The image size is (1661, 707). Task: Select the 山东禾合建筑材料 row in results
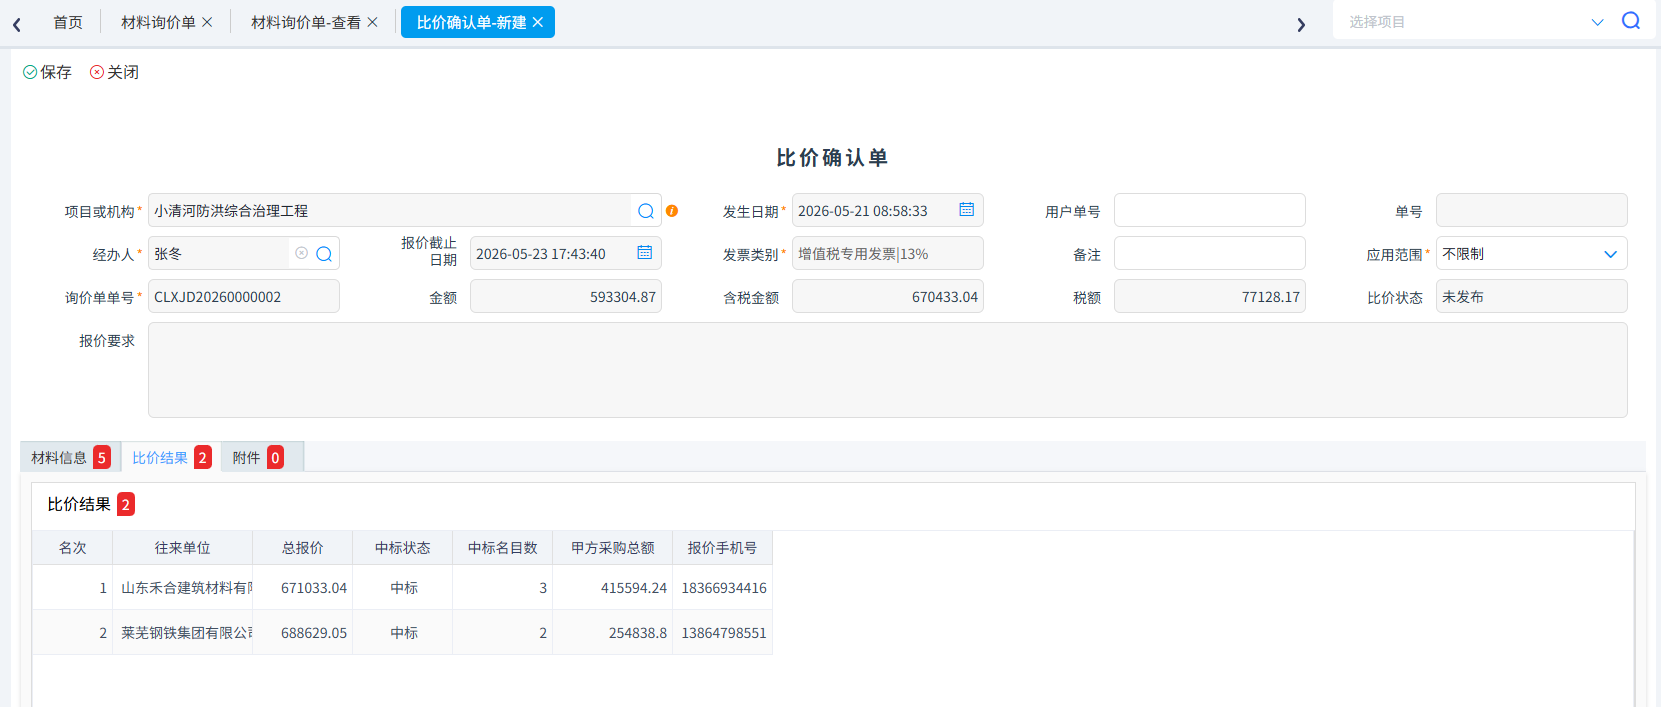pyautogui.click(x=402, y=588)
